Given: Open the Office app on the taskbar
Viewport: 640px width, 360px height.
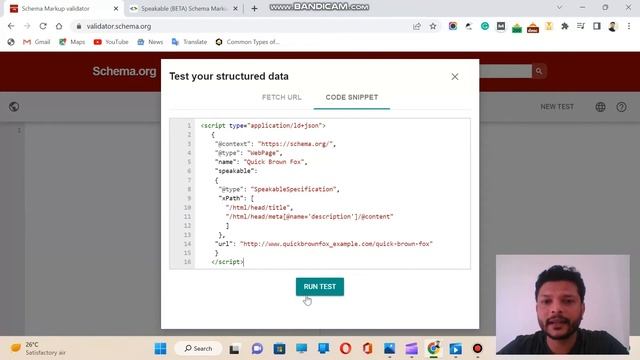Looking at the screenshot, I should point(367,349).
